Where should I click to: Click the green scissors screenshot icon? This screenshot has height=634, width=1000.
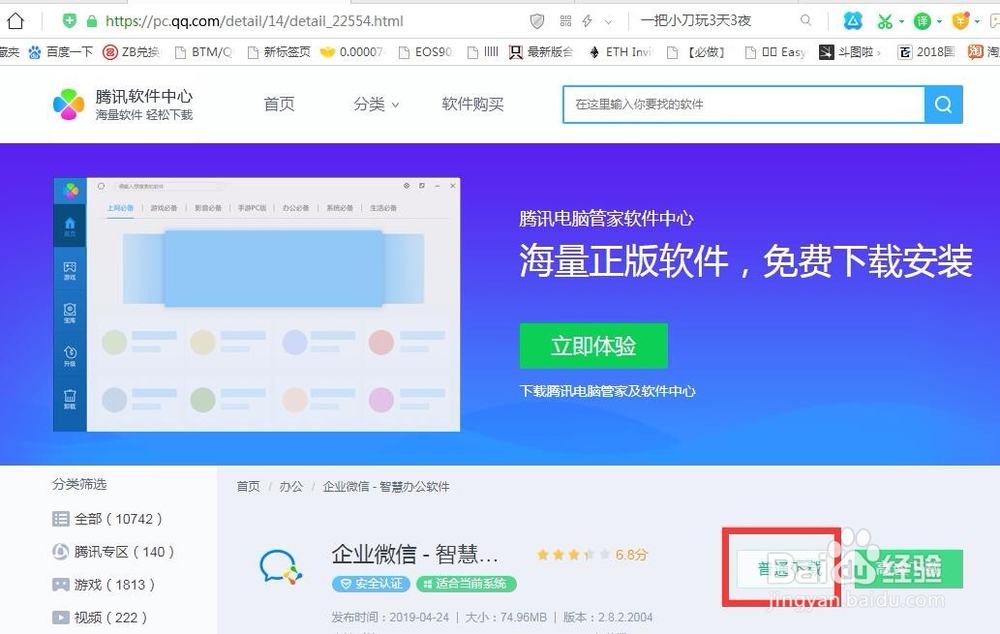(x=885, y=22)
